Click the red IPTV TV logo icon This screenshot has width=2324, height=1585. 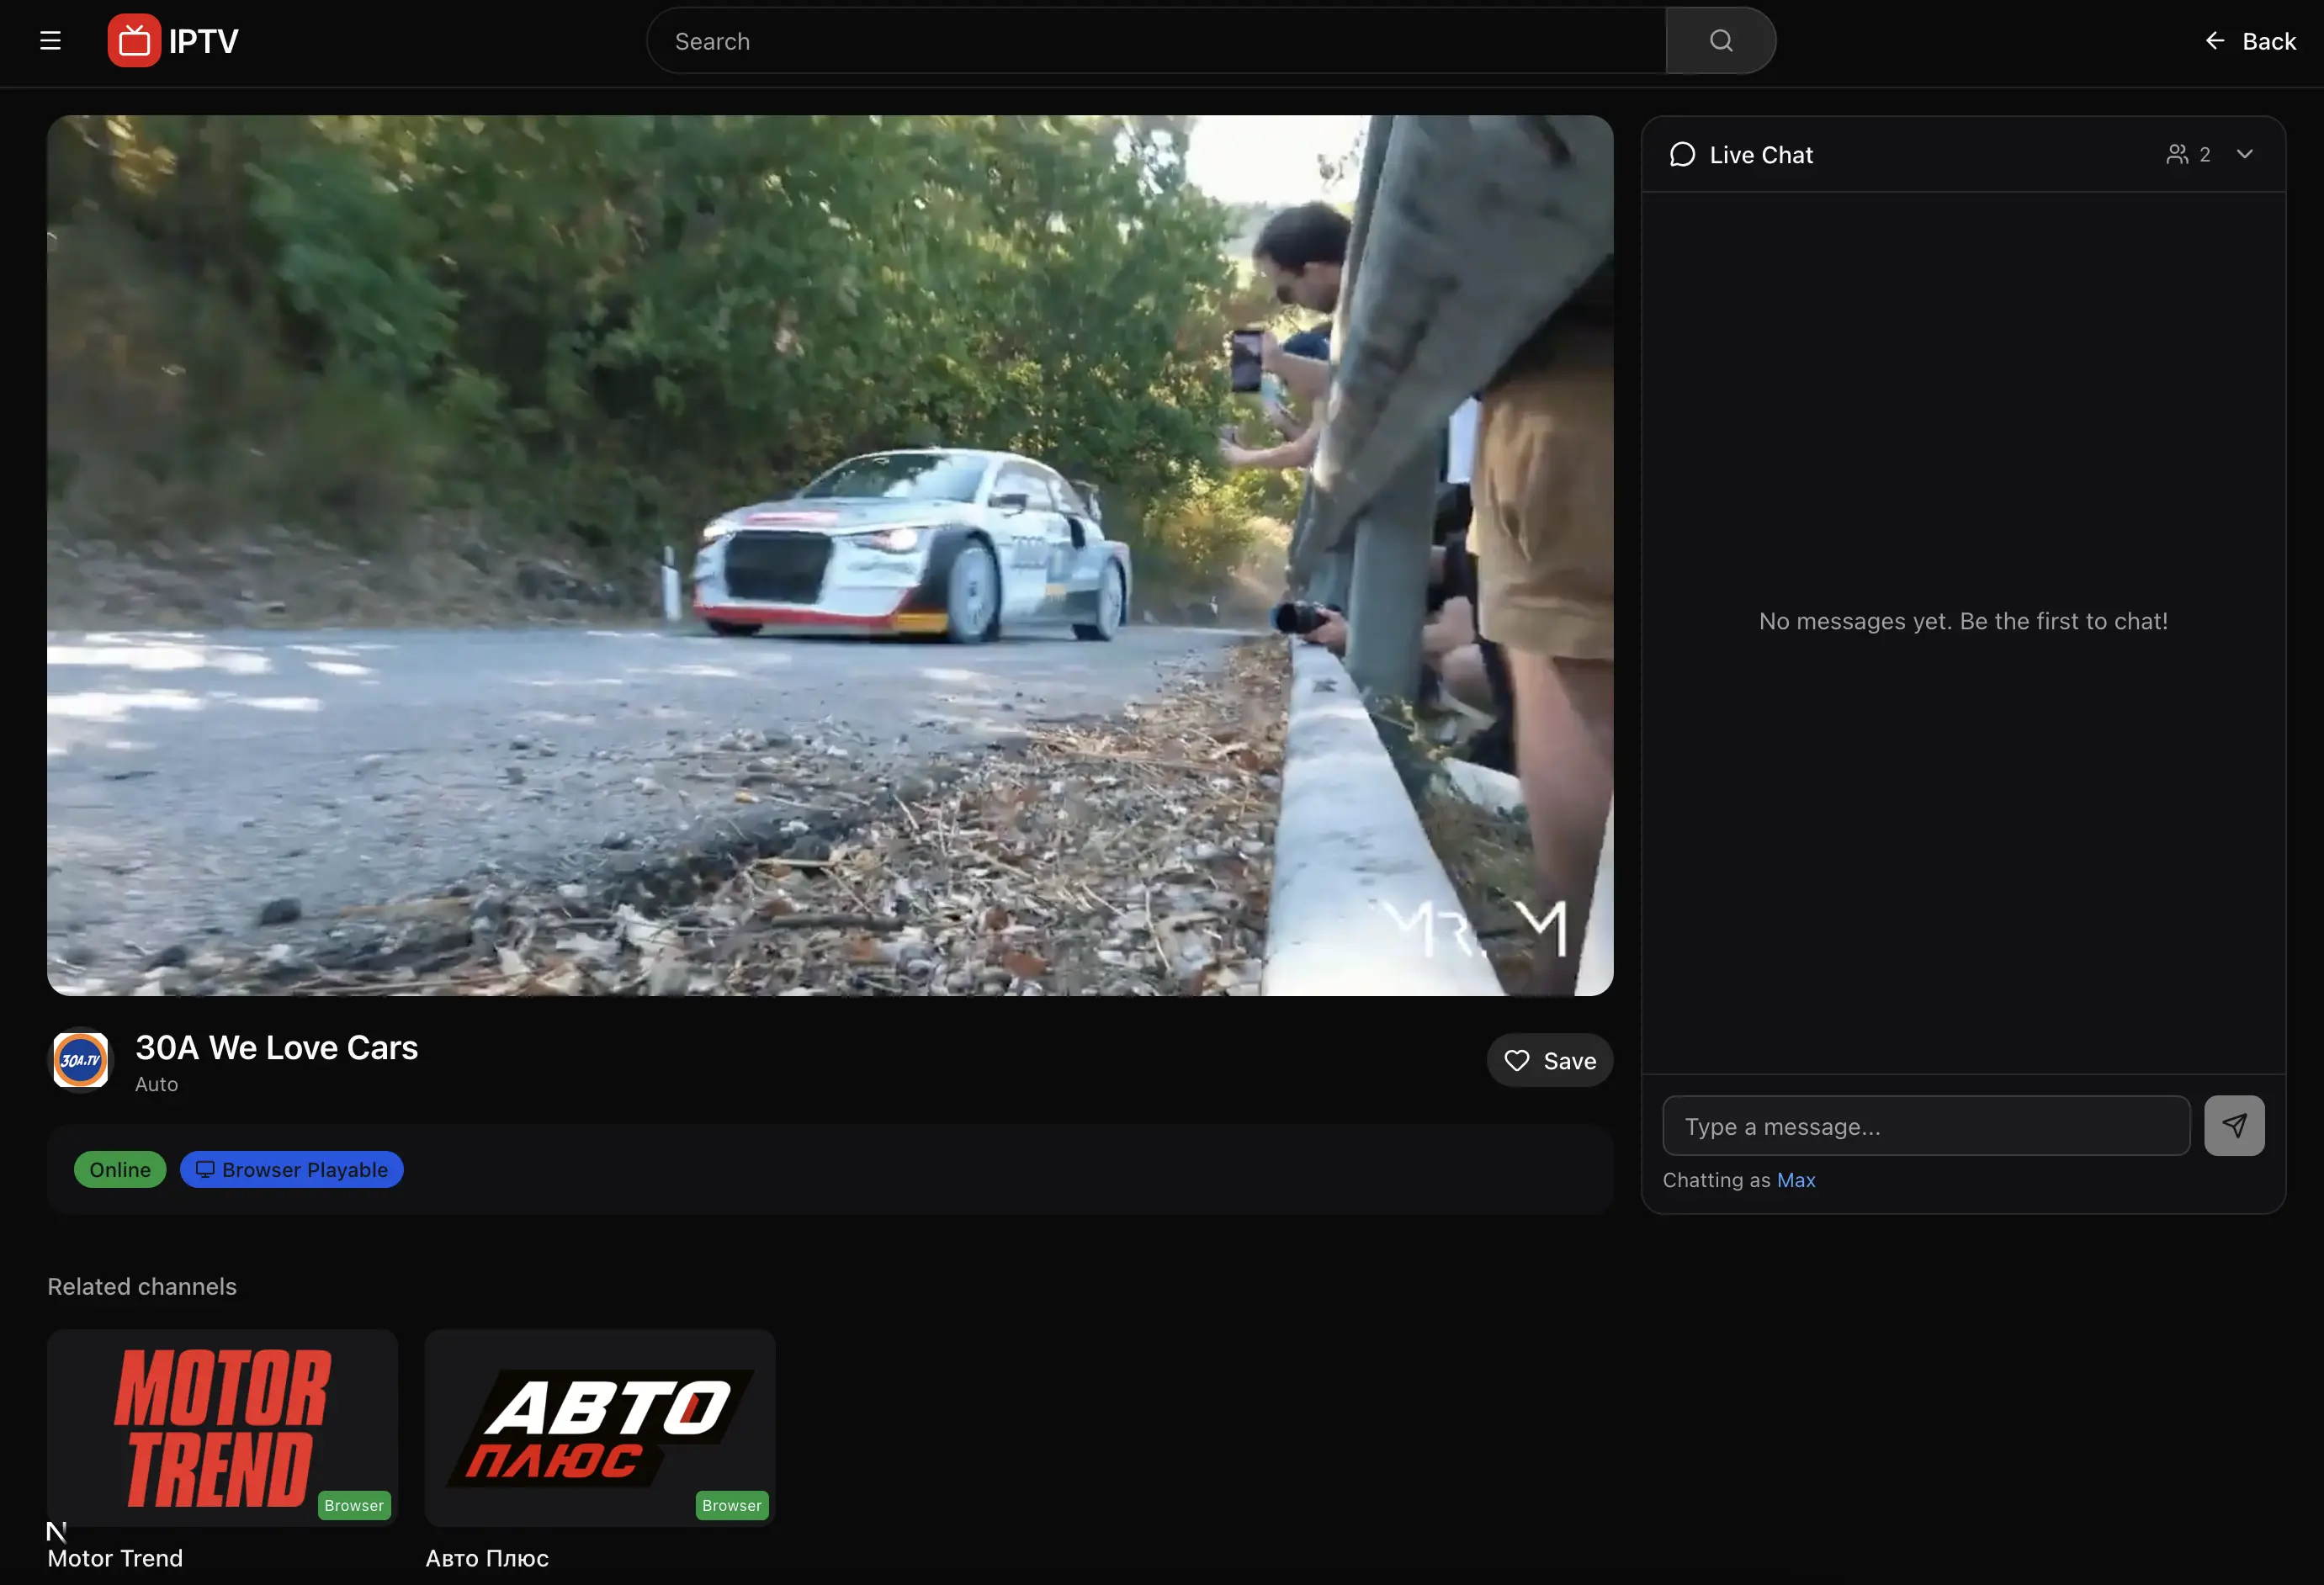[x=134, y=40]
